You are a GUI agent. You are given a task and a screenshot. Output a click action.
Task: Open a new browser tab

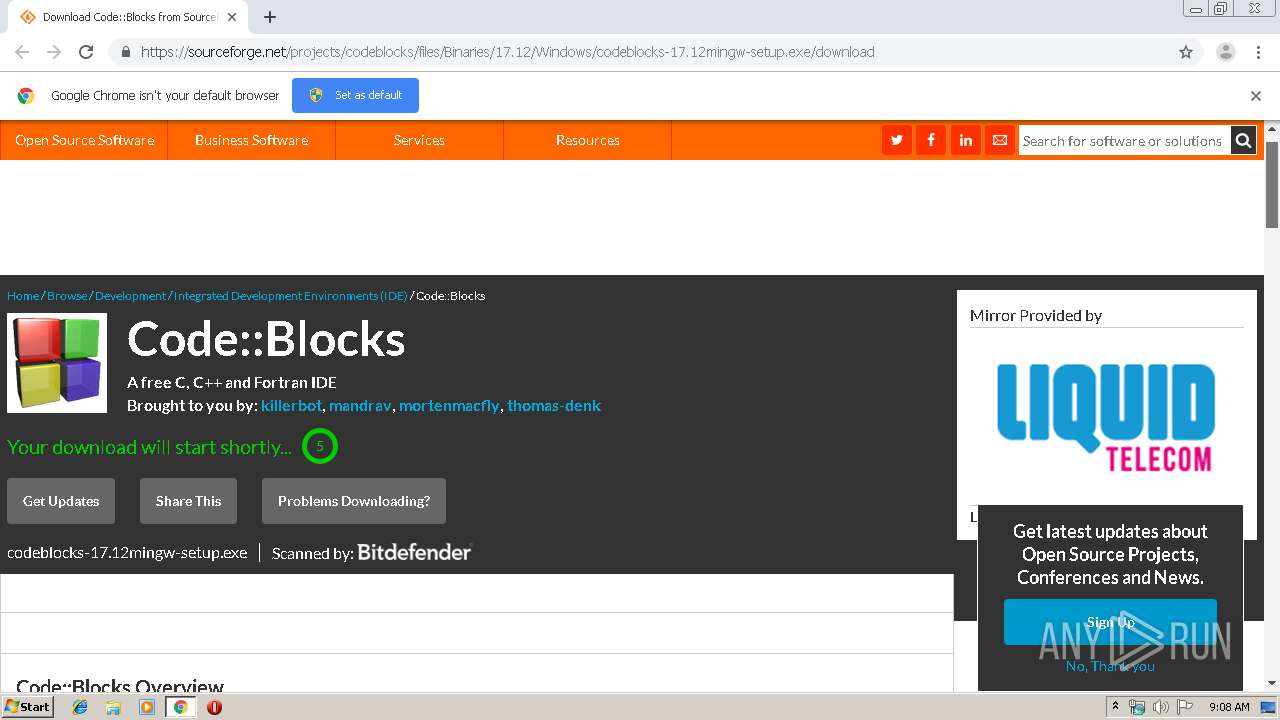(x=270, y=17)
